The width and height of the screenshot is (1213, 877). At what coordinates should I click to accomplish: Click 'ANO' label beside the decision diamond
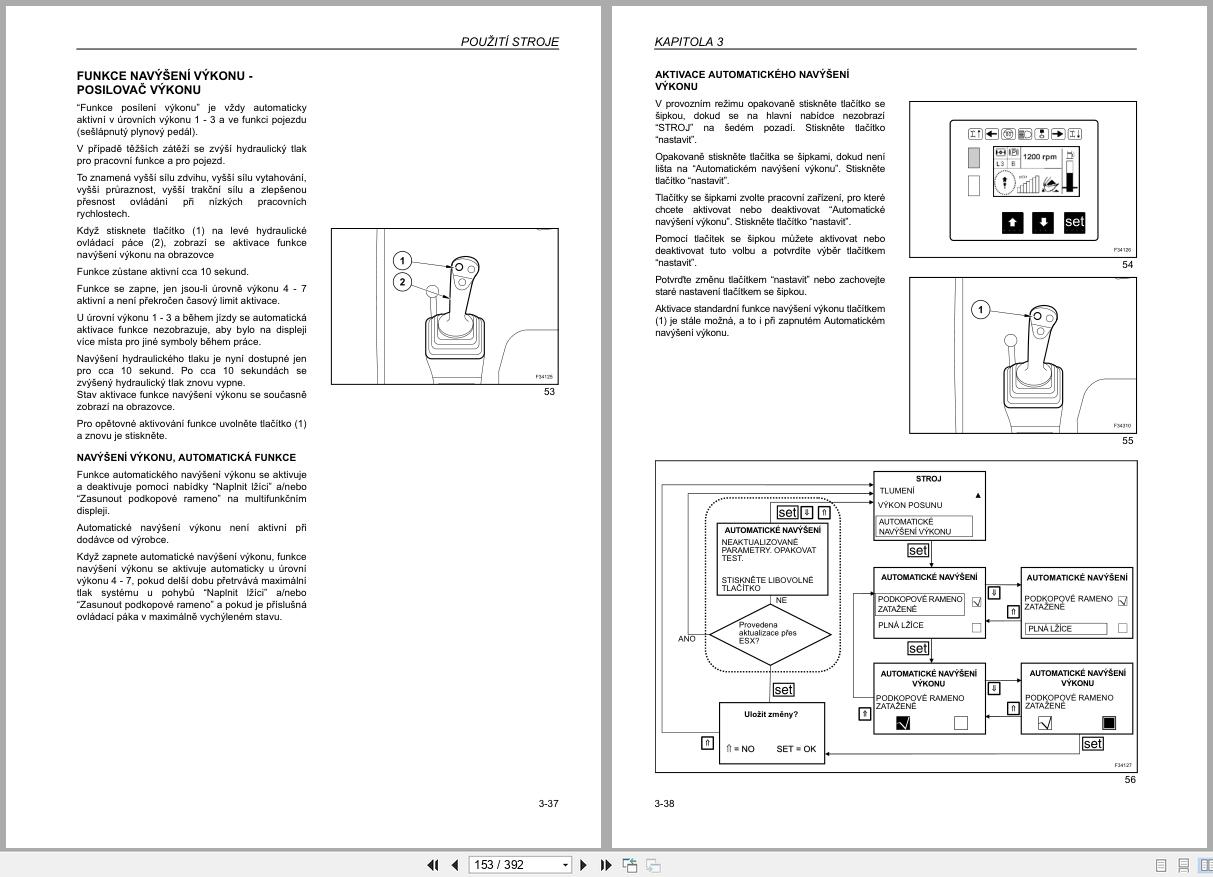[x=687, y=638]
